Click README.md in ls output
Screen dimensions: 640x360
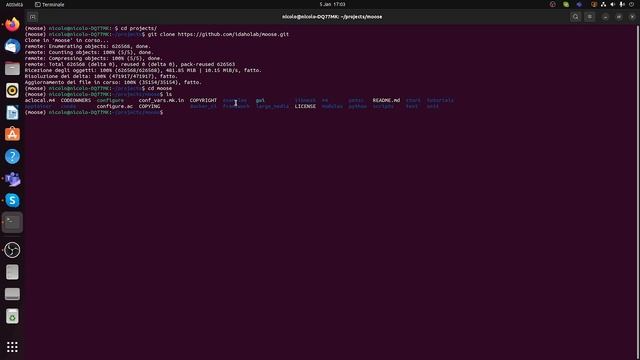pyautogui.click(x=386, y=100)
